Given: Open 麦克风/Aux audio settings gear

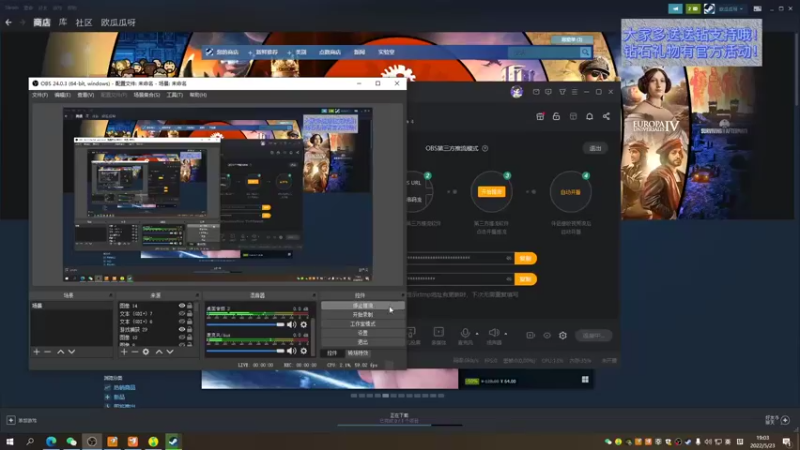Looking at the screenshot, I should pos(304,351).
